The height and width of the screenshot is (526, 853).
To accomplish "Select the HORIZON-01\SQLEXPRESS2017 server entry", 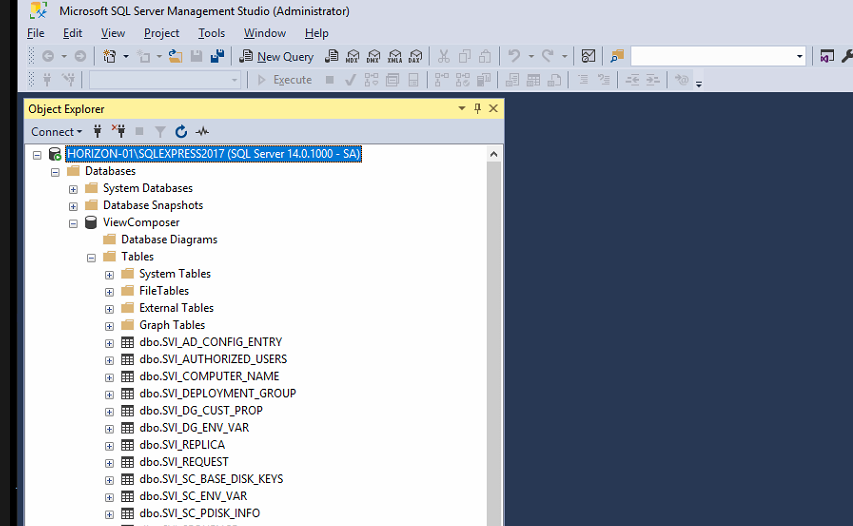I will click(213, 153).
